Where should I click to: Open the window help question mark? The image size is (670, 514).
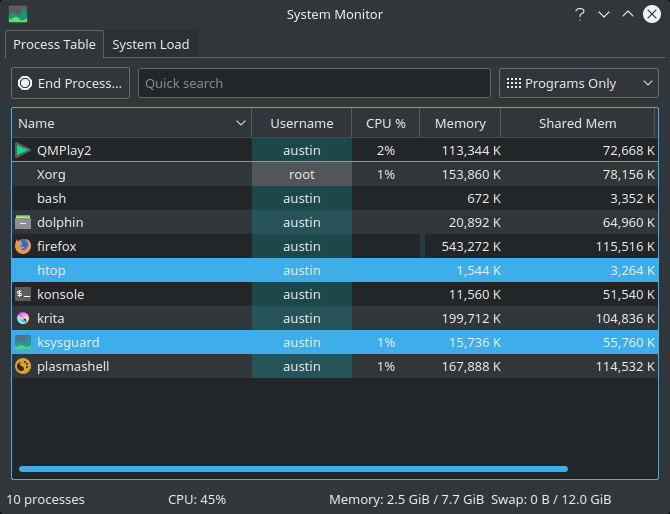click(x=580, y=14)
